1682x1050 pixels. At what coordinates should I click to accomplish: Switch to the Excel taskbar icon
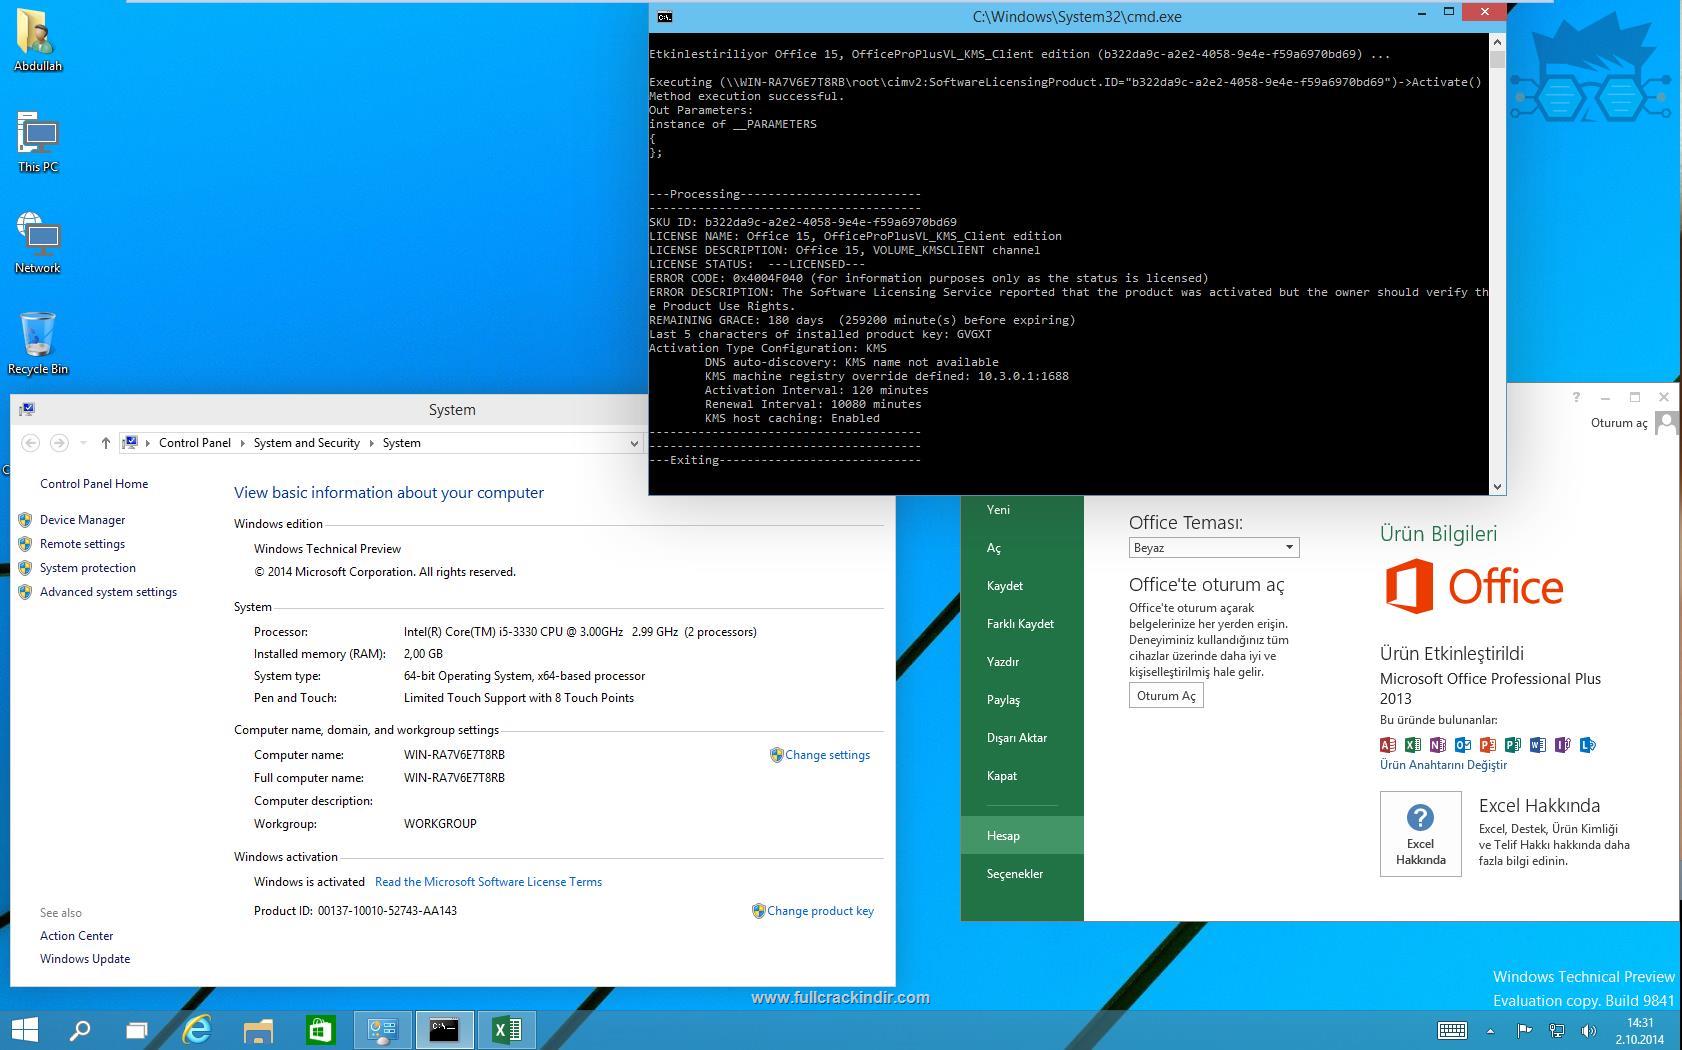coord(506,1030)
